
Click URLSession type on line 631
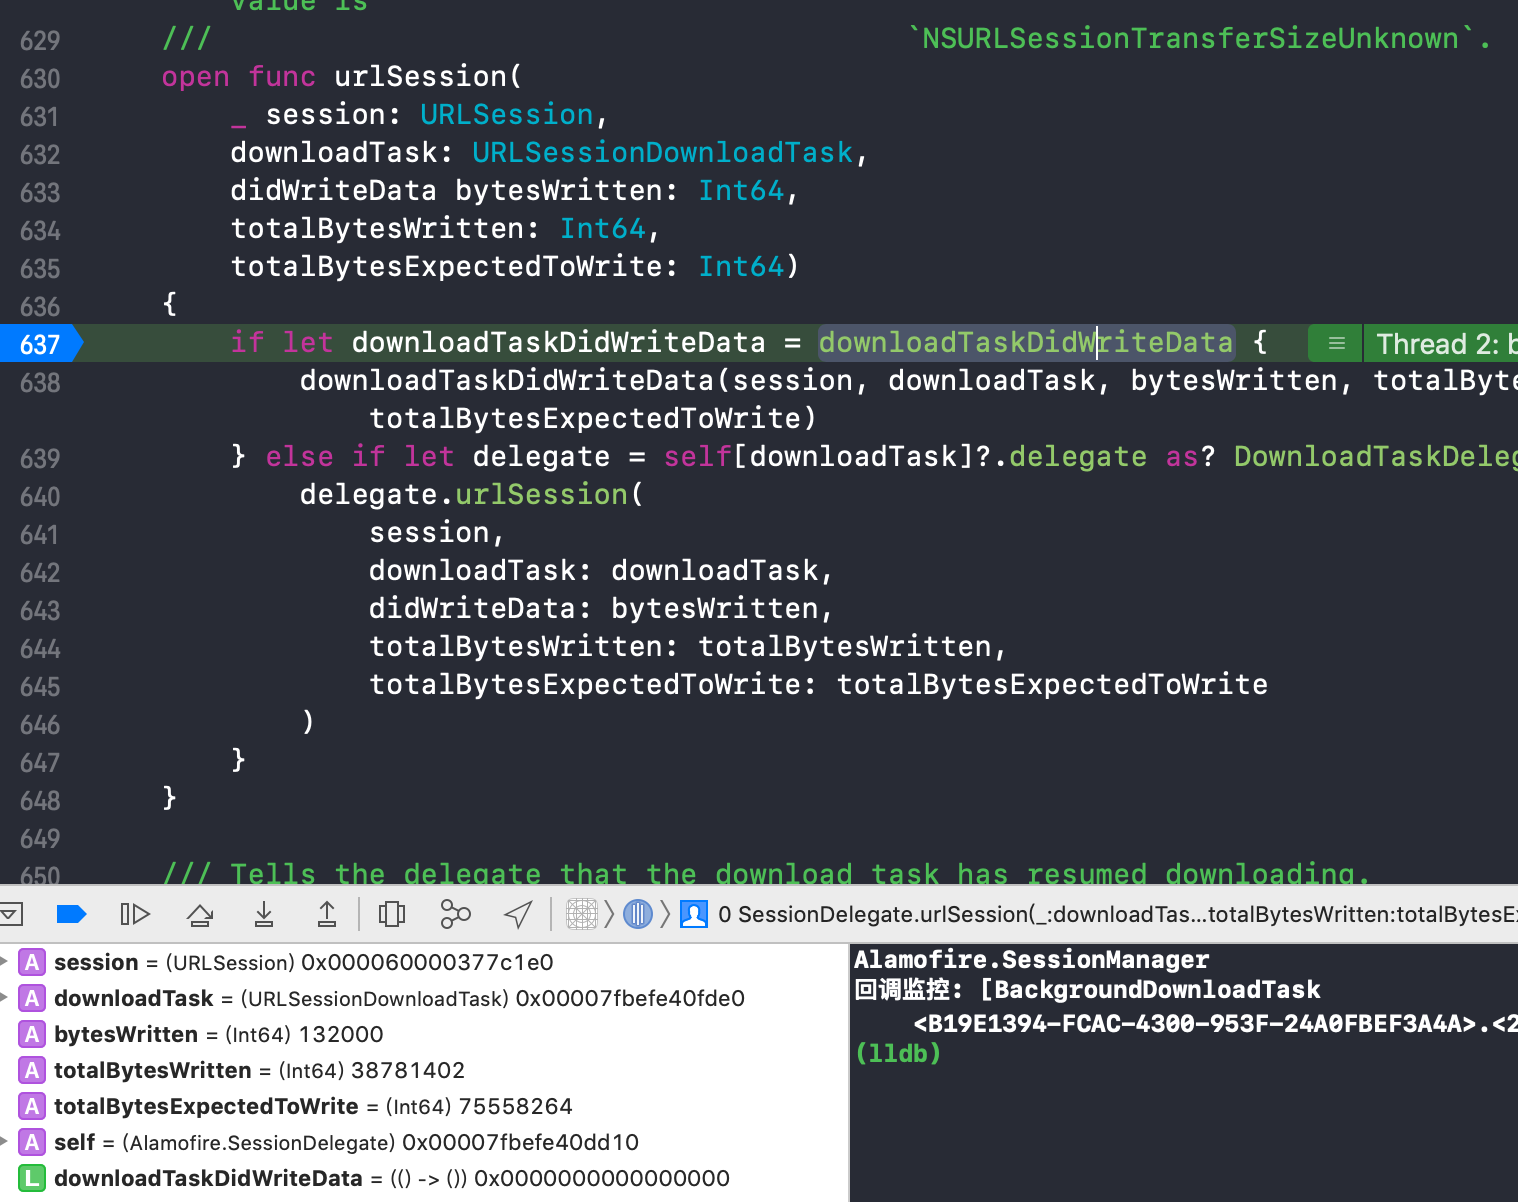[507, 114]
